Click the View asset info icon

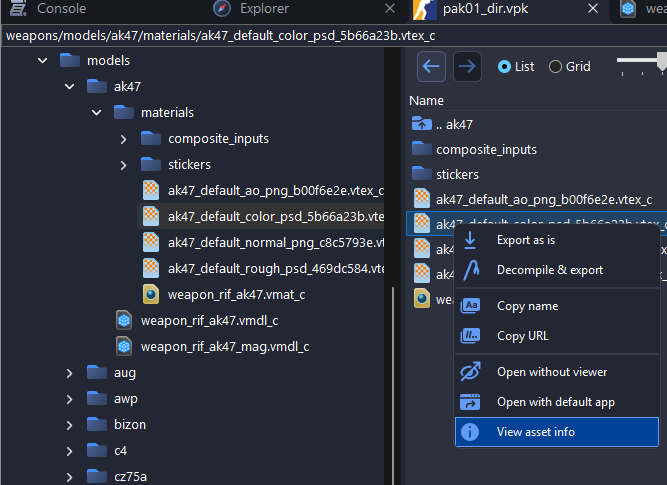point(470,432)
